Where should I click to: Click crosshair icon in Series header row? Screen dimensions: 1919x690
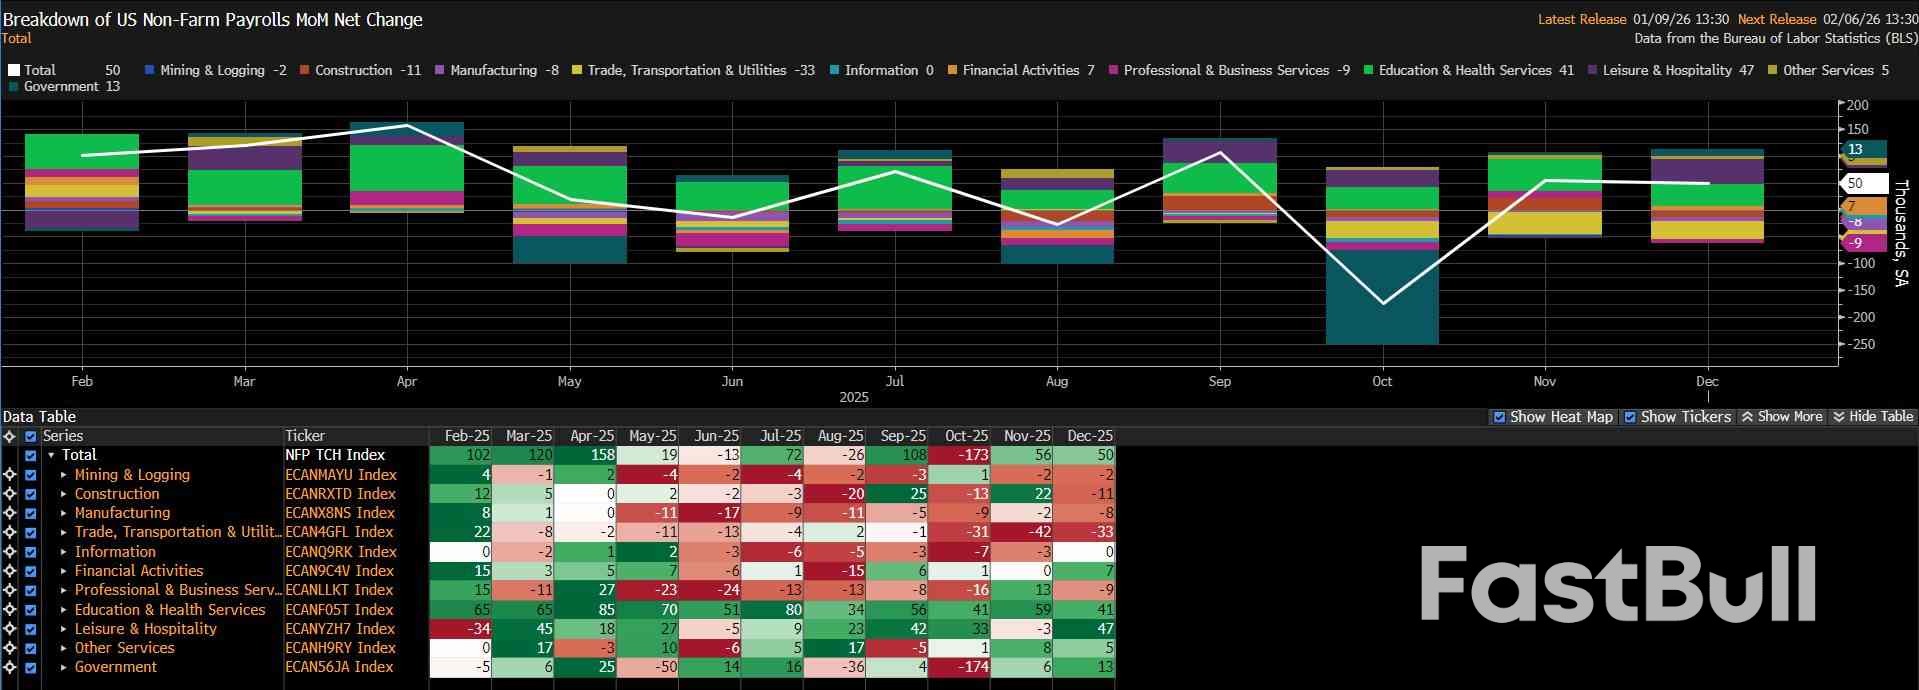(x=10, y=436)
